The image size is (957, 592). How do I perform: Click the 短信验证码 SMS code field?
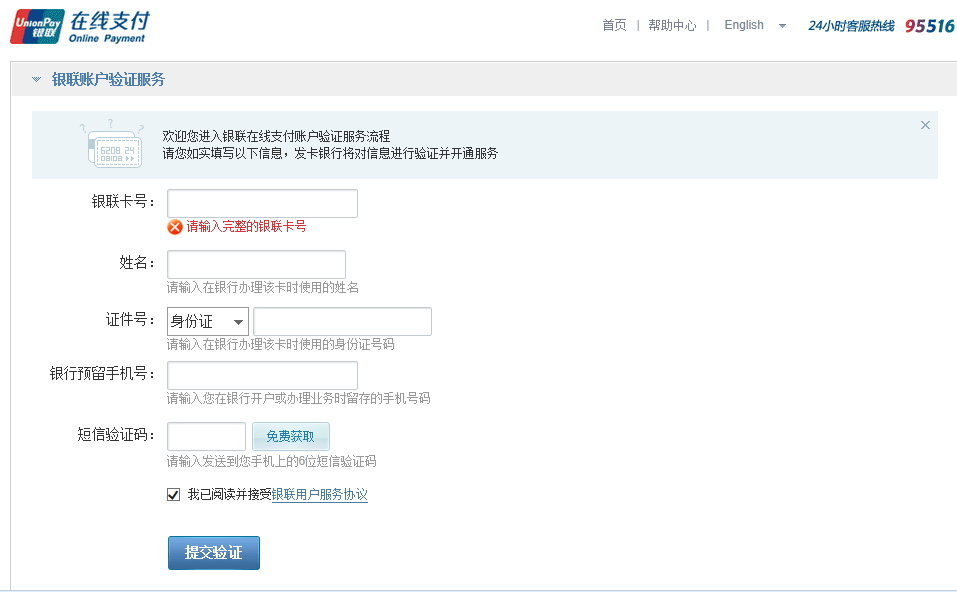click(206, 437)
